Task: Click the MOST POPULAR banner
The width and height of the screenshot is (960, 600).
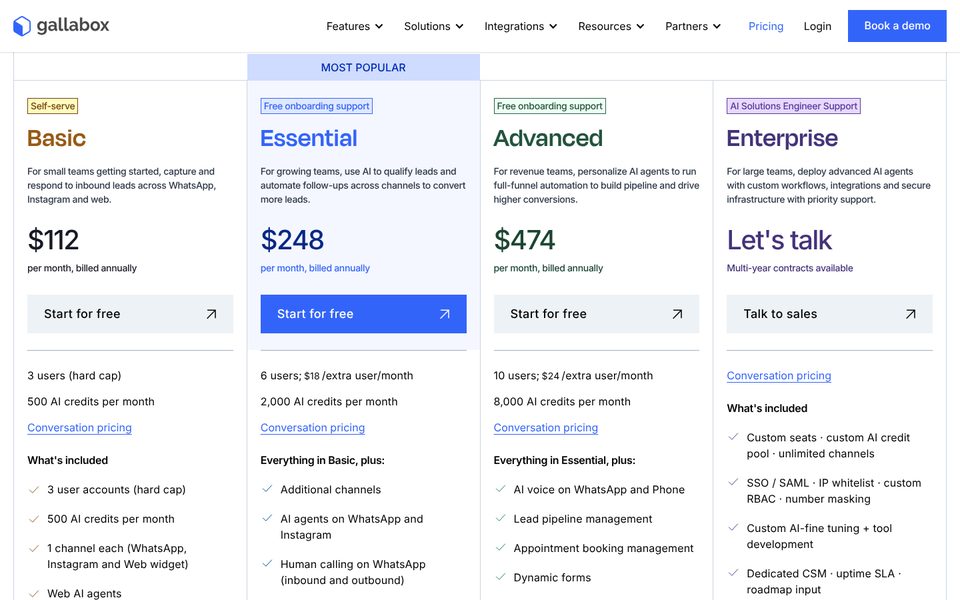Action: 364,67
